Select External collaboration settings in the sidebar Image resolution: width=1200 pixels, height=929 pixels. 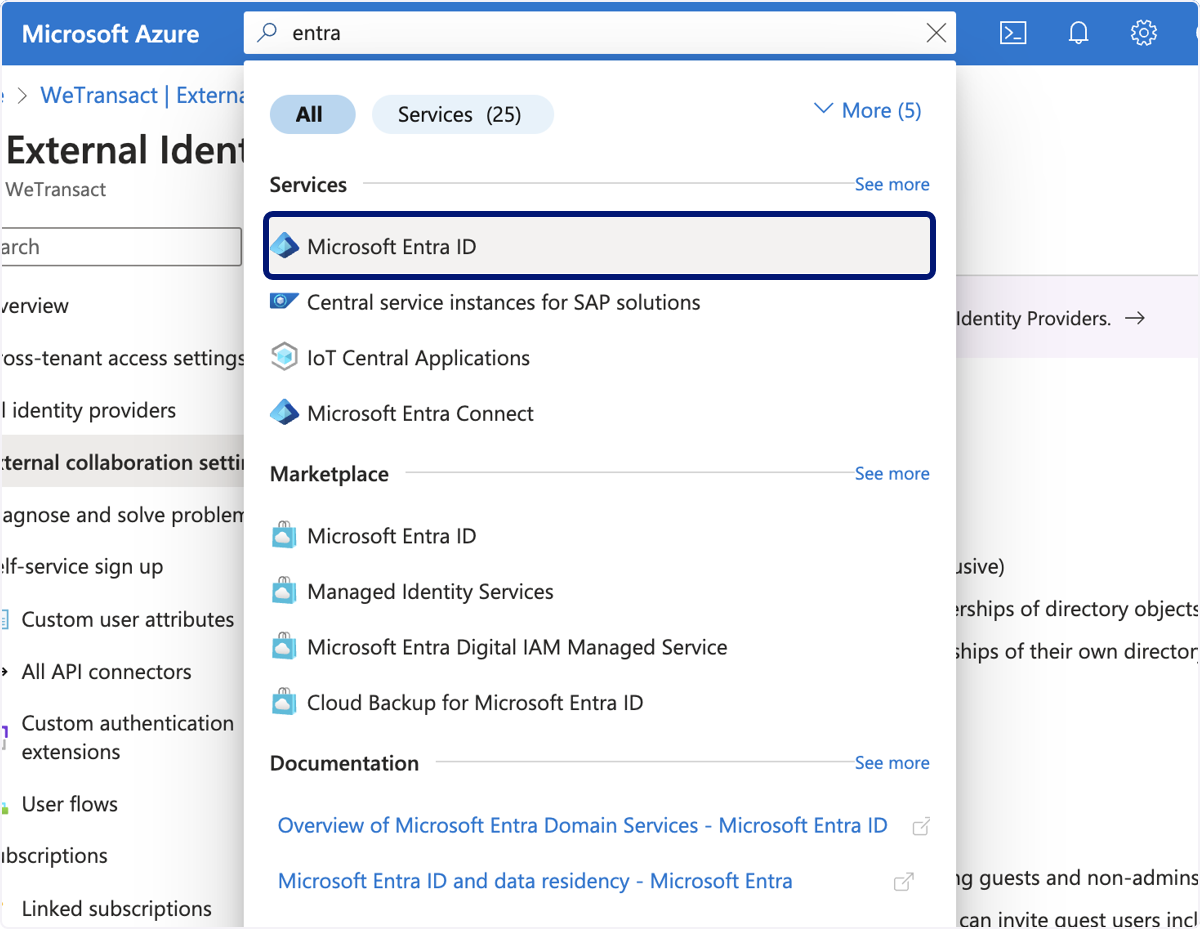122,462
